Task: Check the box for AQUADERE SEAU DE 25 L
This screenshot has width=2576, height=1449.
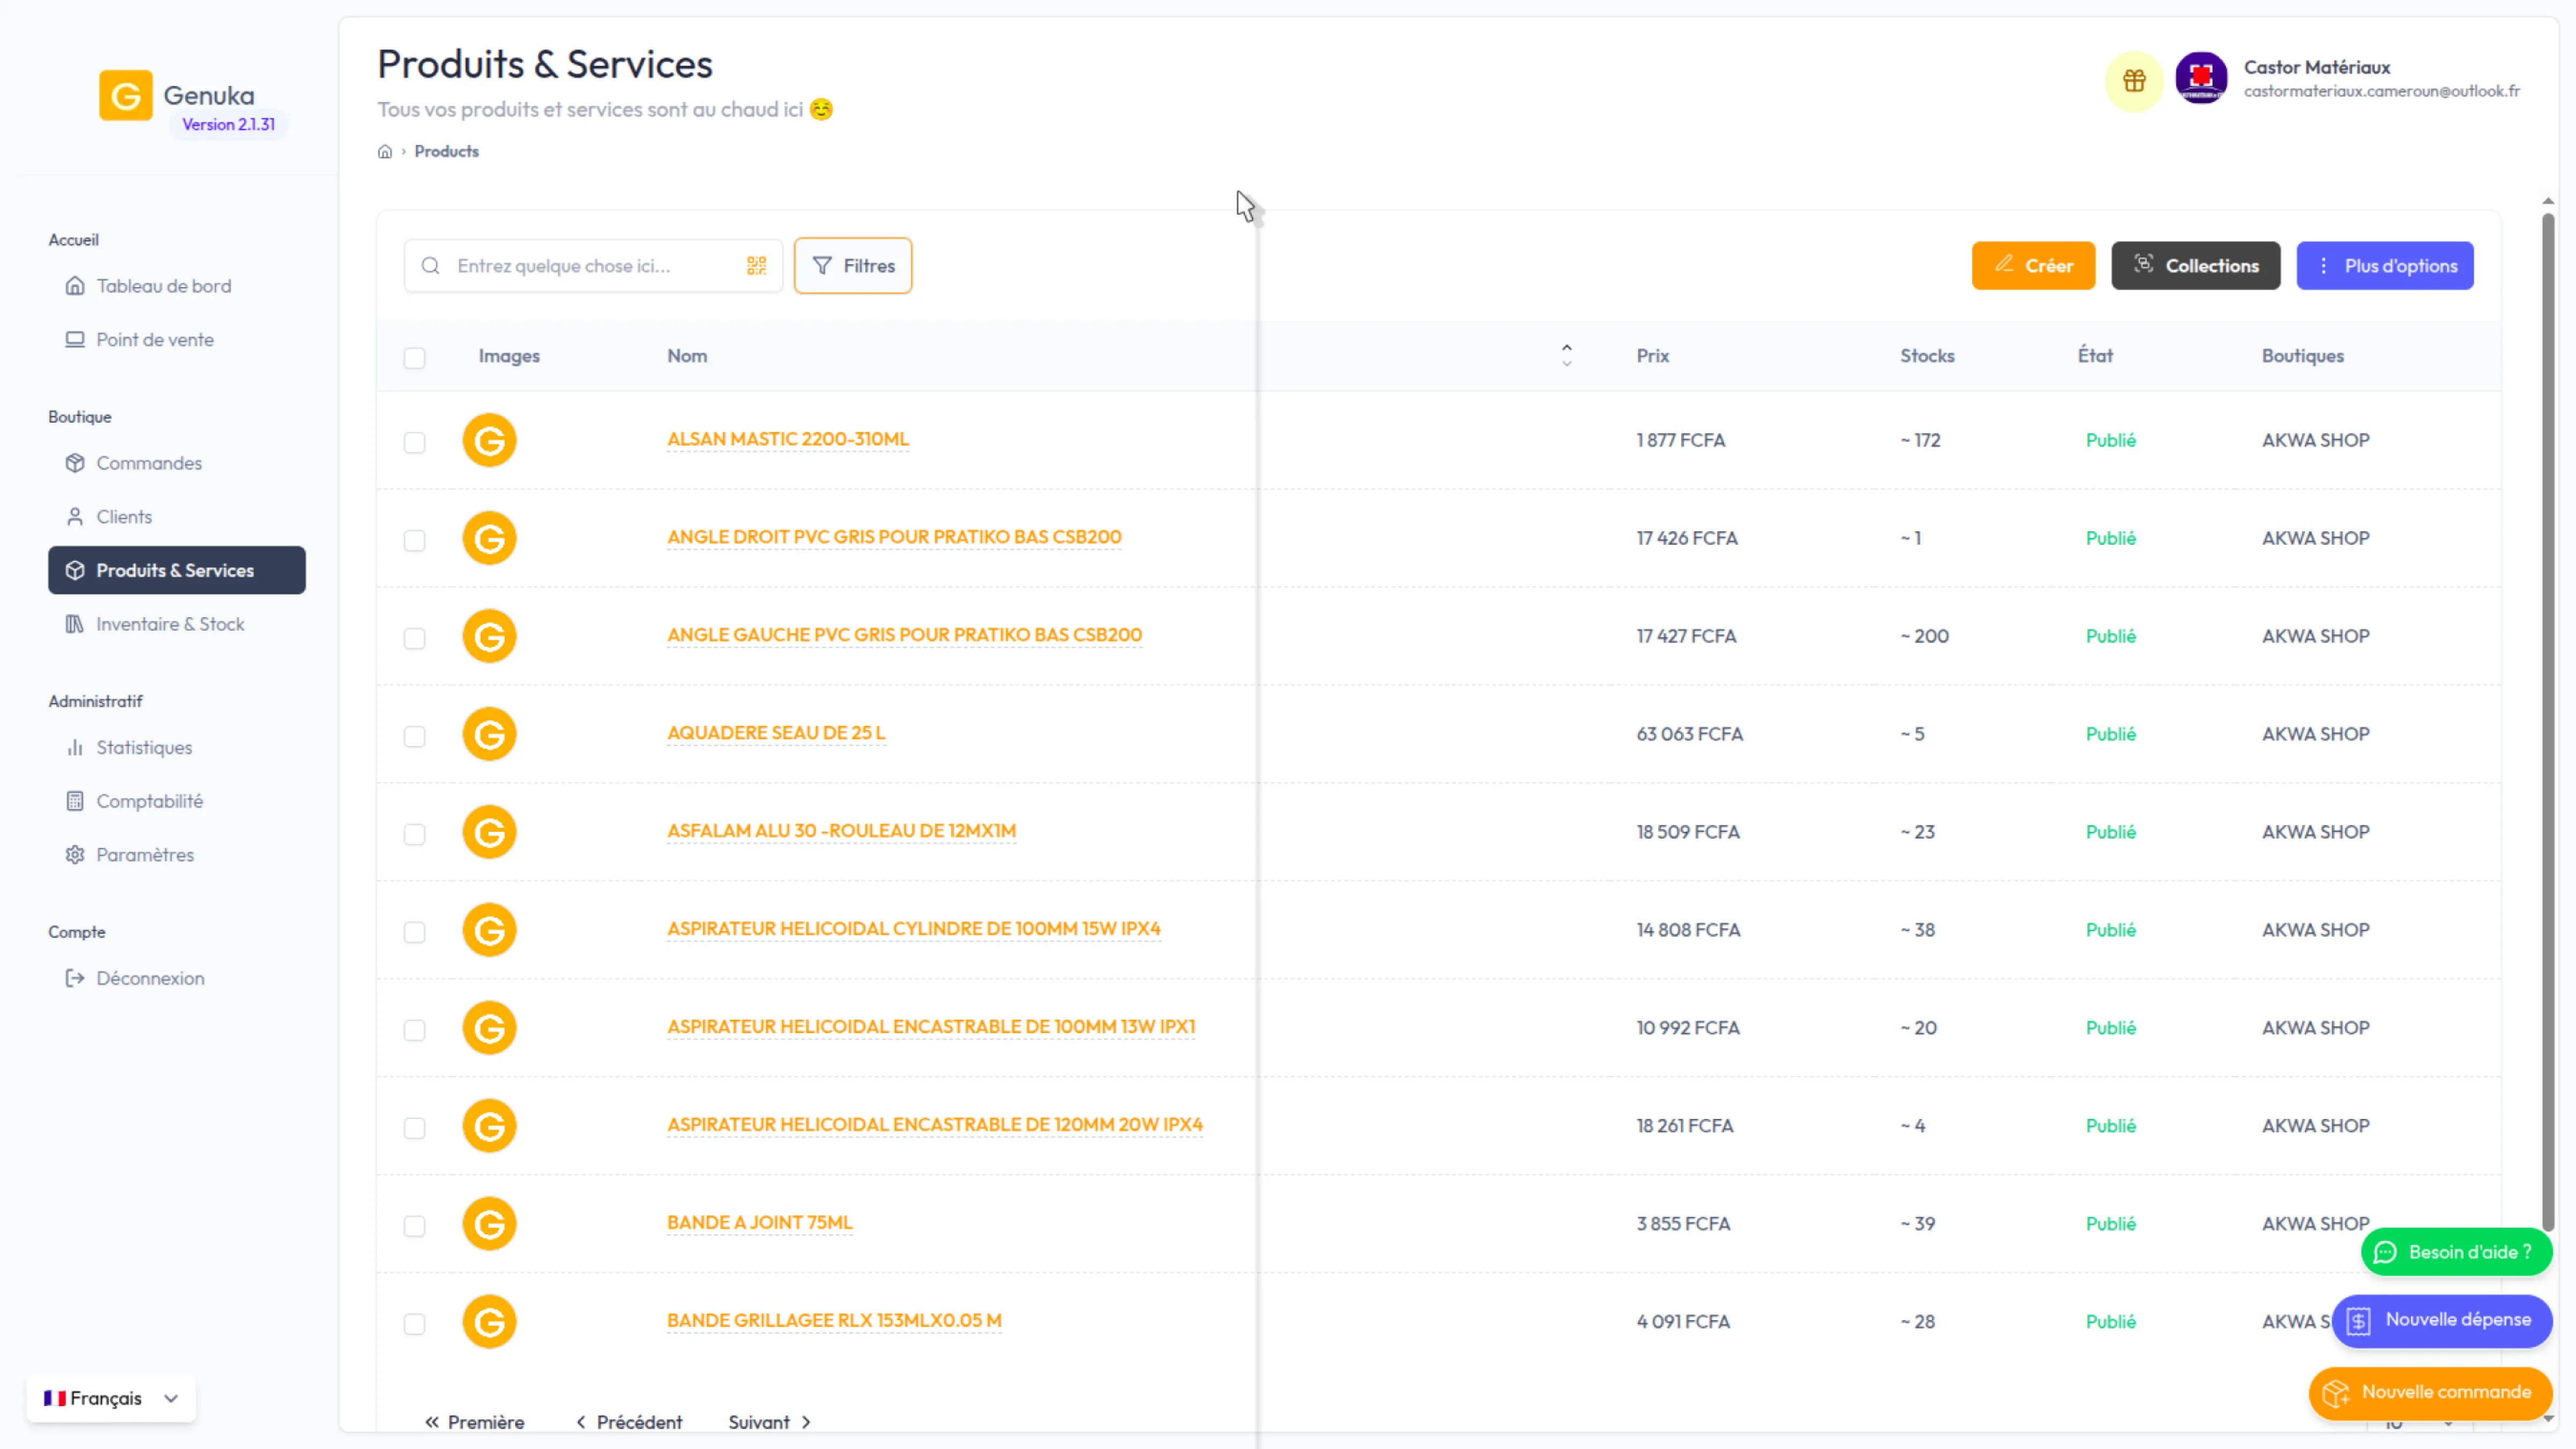Action: point(414,736)
